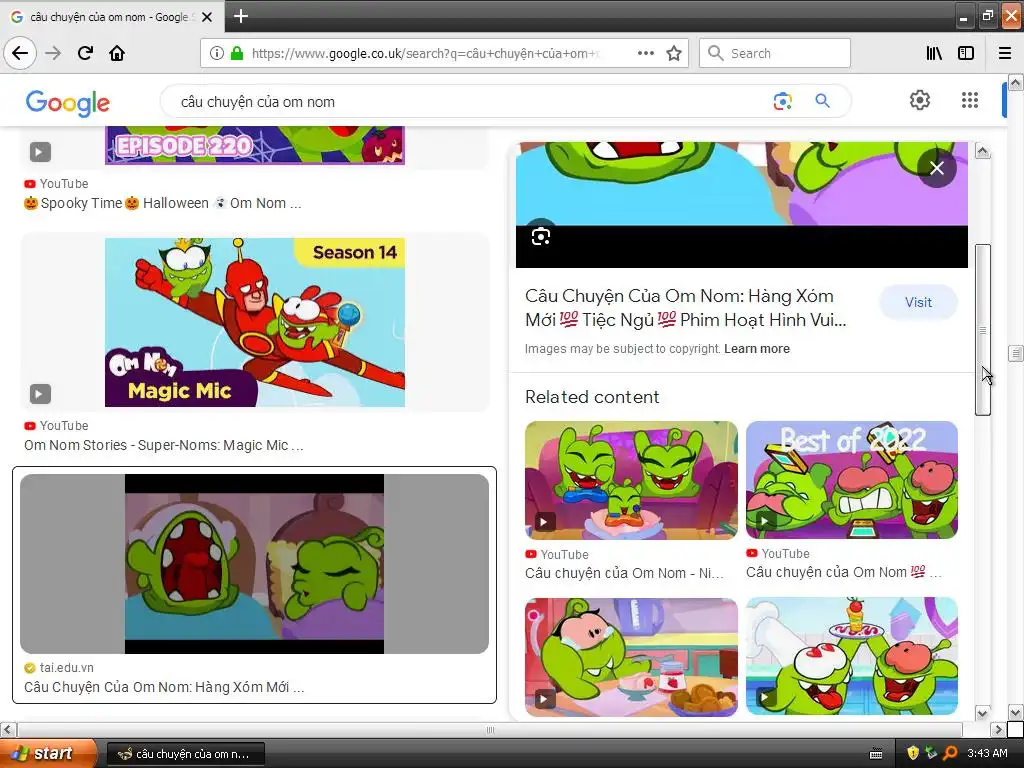Click related caption 'Câu chuyện của Om Nom - Ni...'

coord(624,573)
